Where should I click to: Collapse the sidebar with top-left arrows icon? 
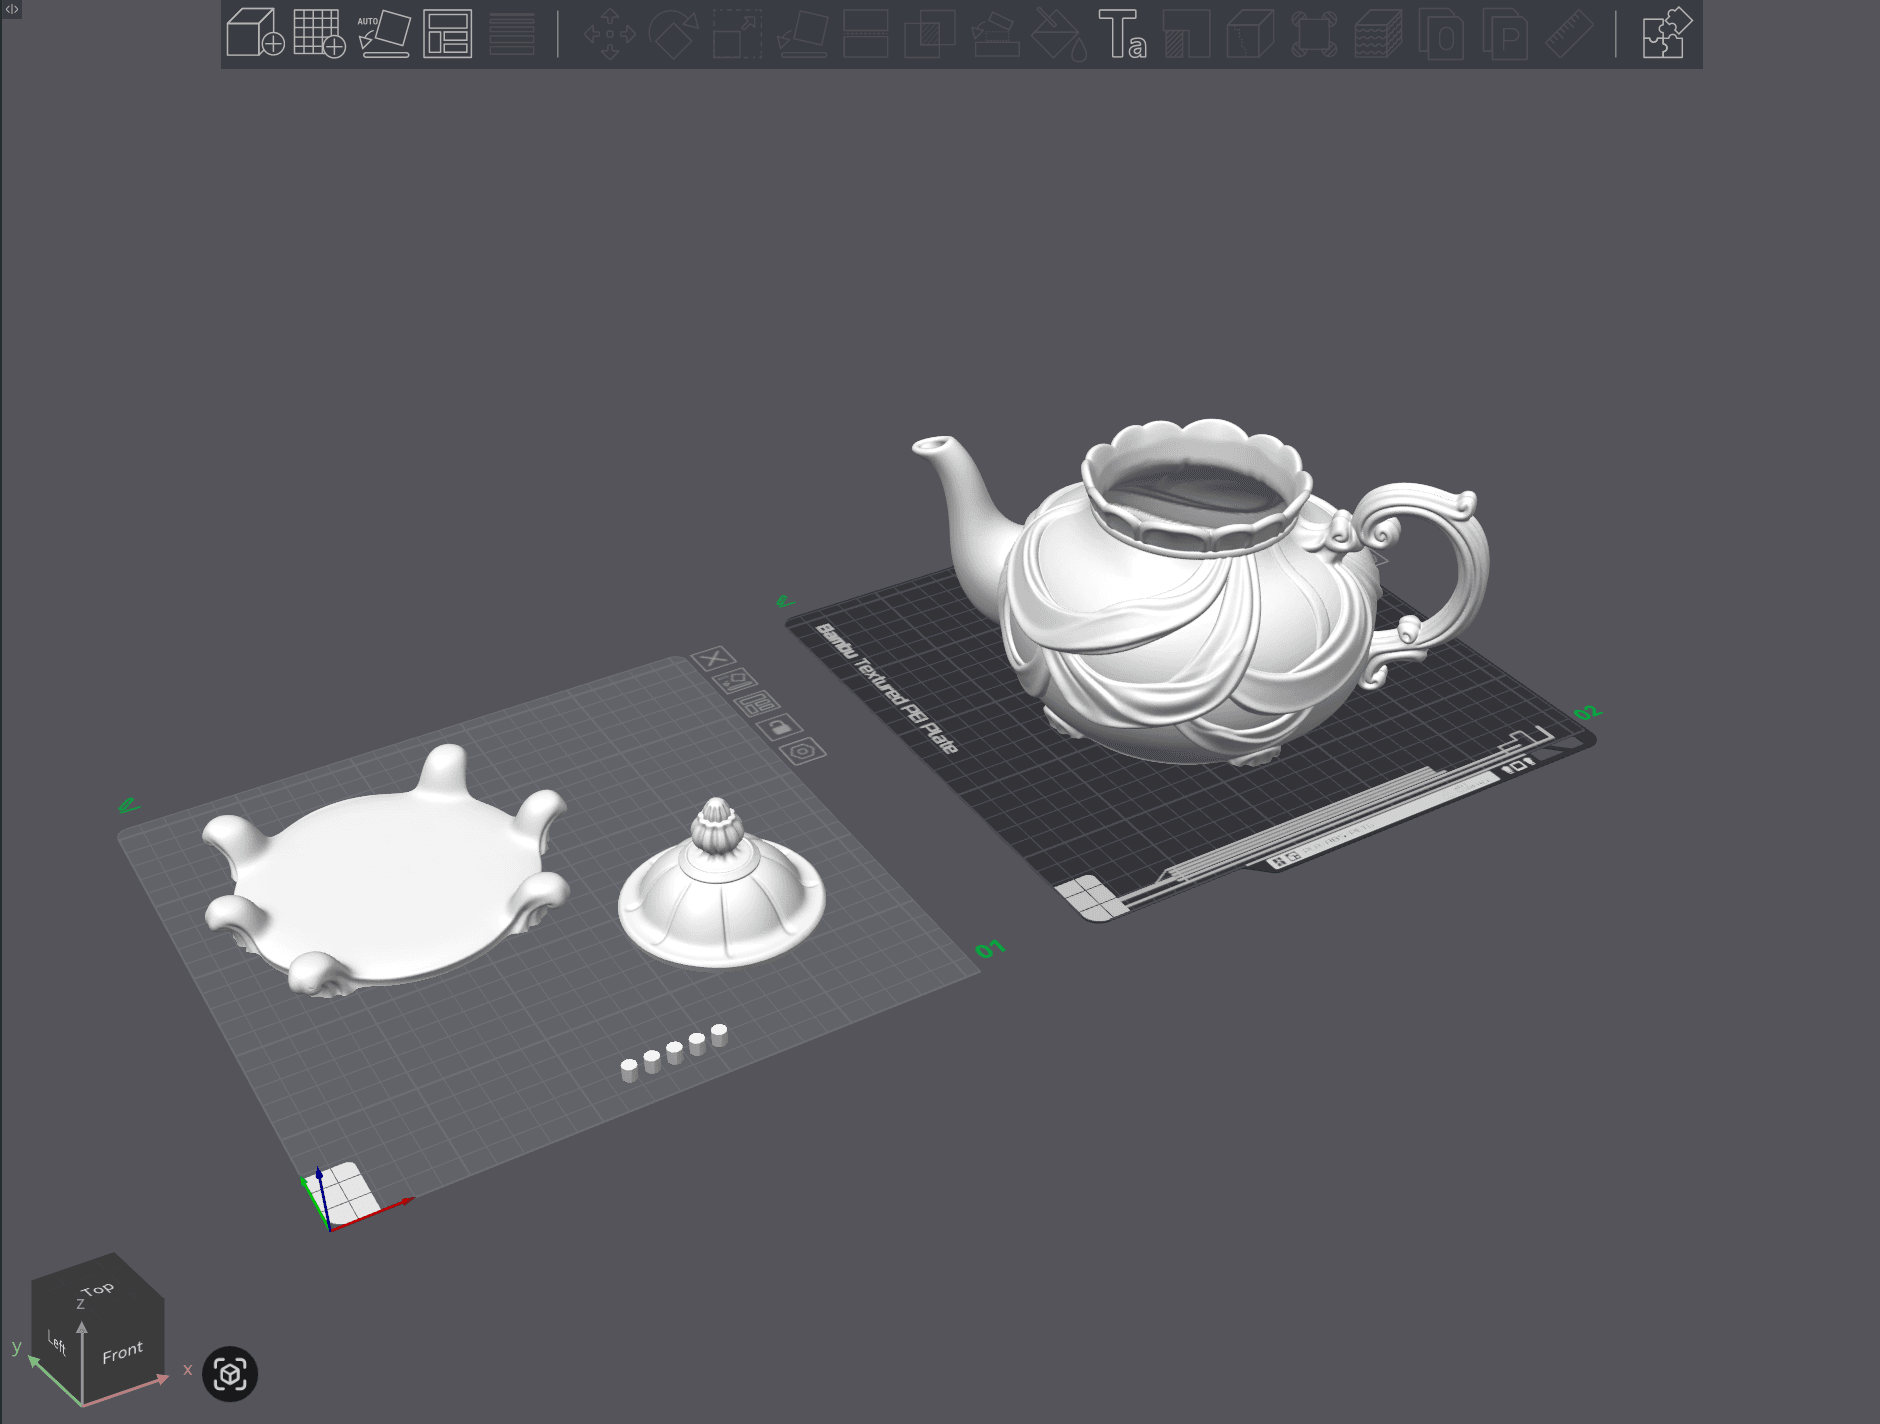pos(12,9)
